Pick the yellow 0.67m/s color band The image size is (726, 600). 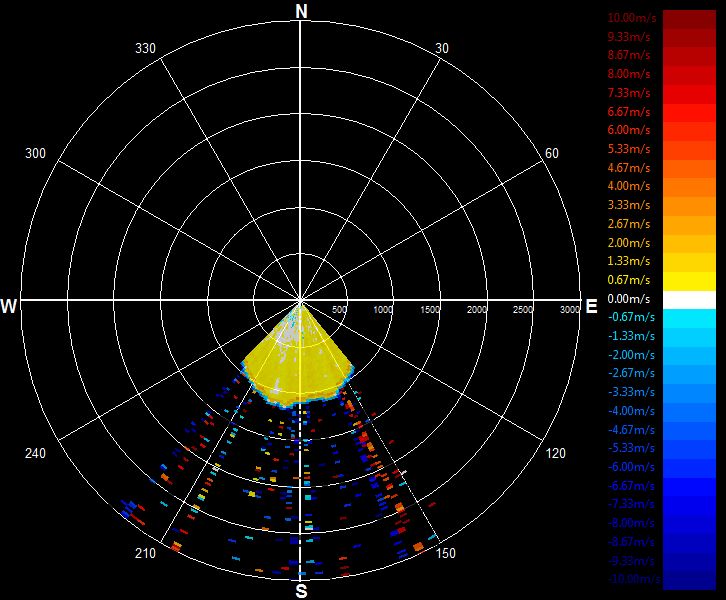click(689, 281)
